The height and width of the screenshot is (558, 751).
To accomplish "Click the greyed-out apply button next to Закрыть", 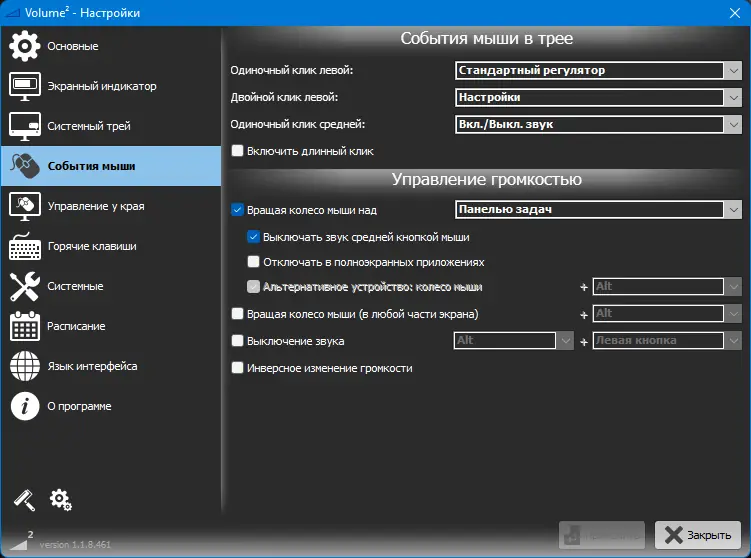I will click(602, 535).
